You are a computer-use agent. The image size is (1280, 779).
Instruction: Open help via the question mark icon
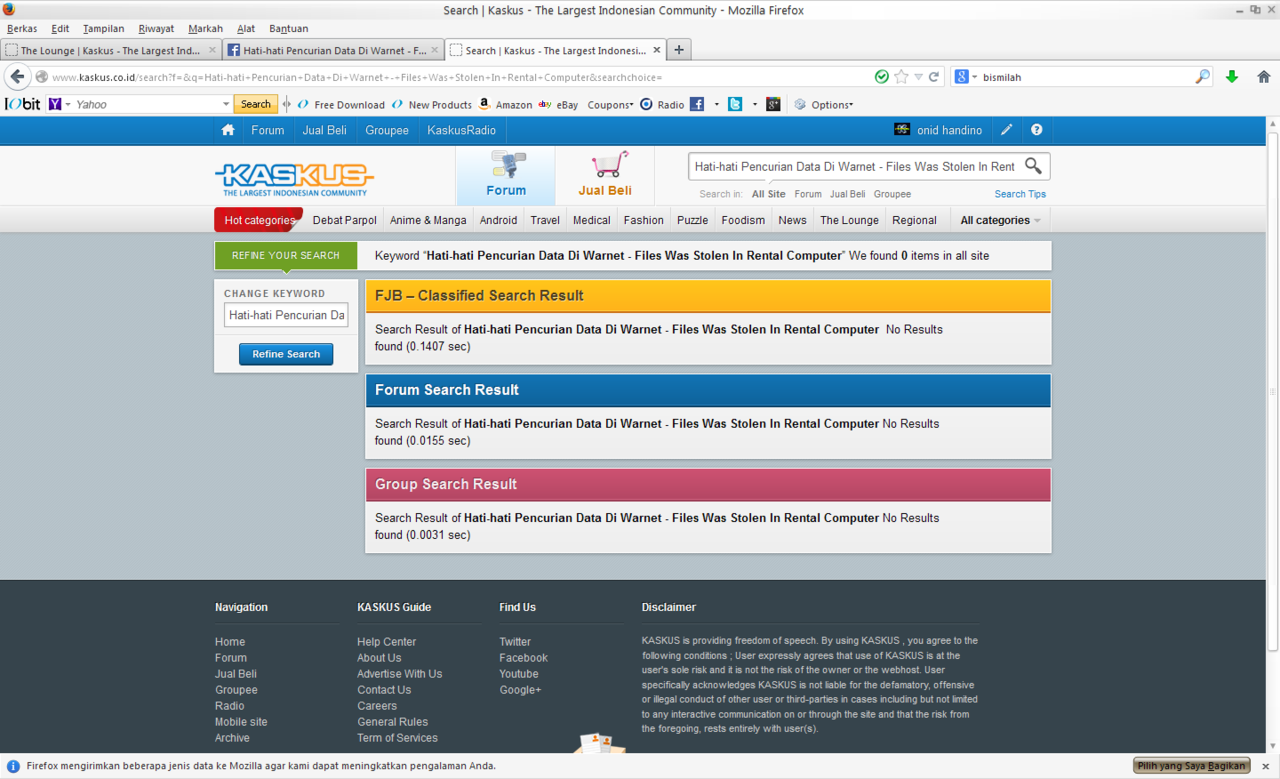click(x=1037, y=130)
